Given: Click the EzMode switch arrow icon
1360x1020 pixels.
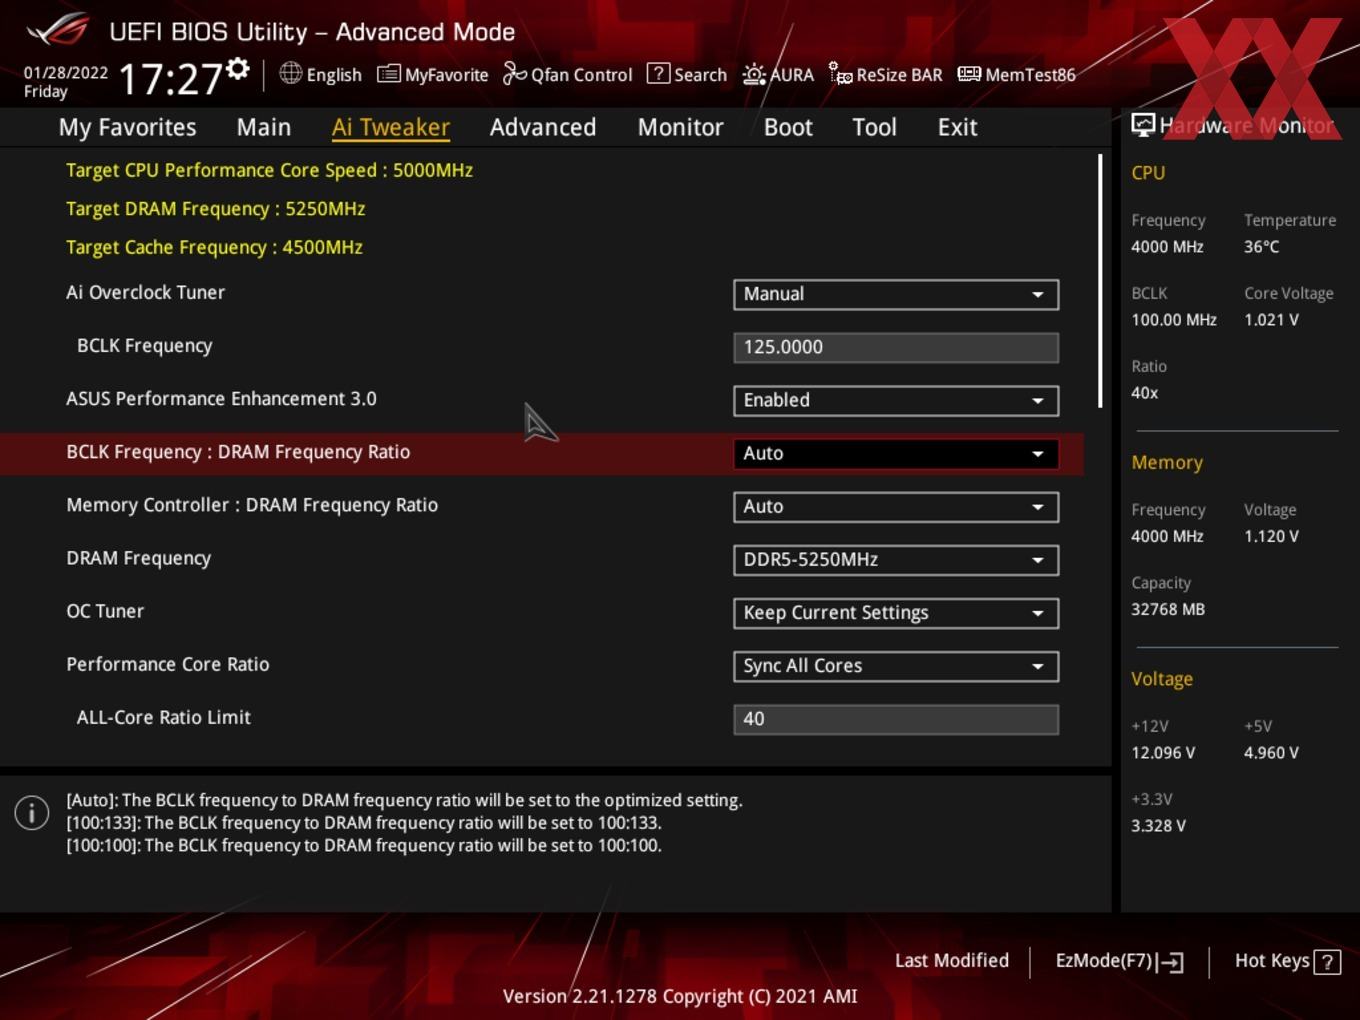Looking at the screenshot, I should tap(1170, 962).
